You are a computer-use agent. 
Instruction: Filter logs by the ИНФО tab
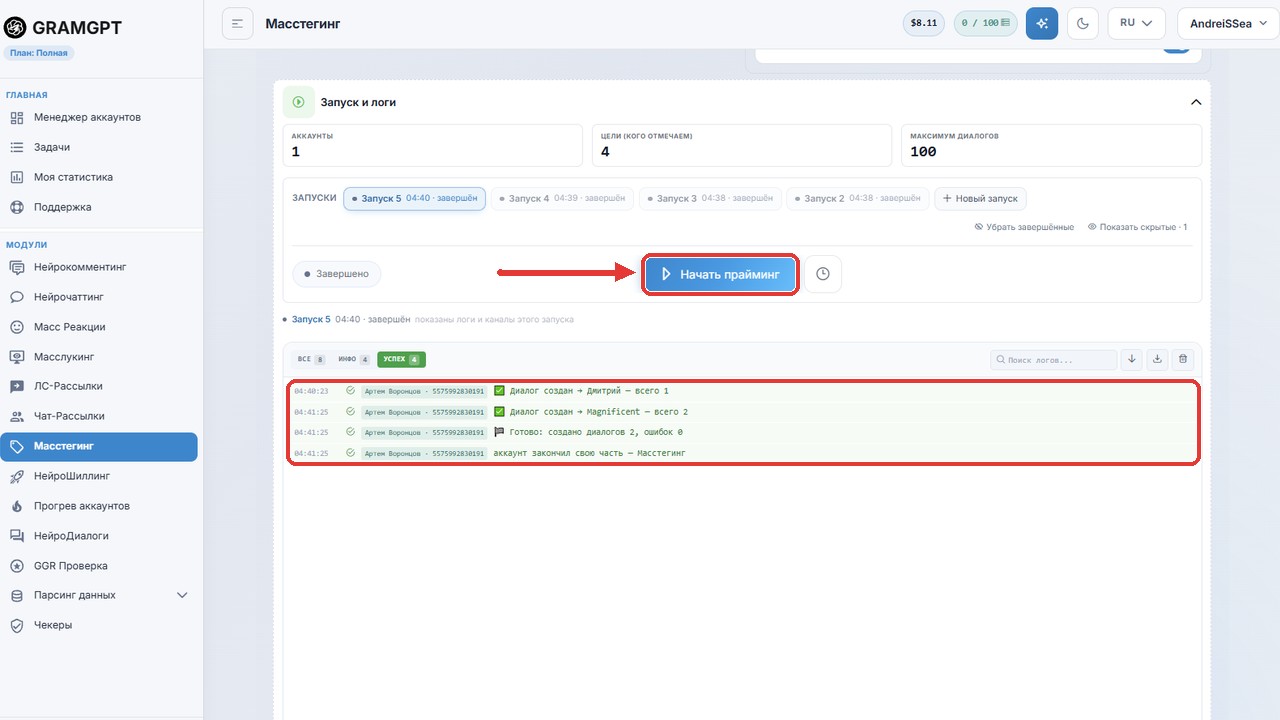pyautogui.click(x=354, y=359)
